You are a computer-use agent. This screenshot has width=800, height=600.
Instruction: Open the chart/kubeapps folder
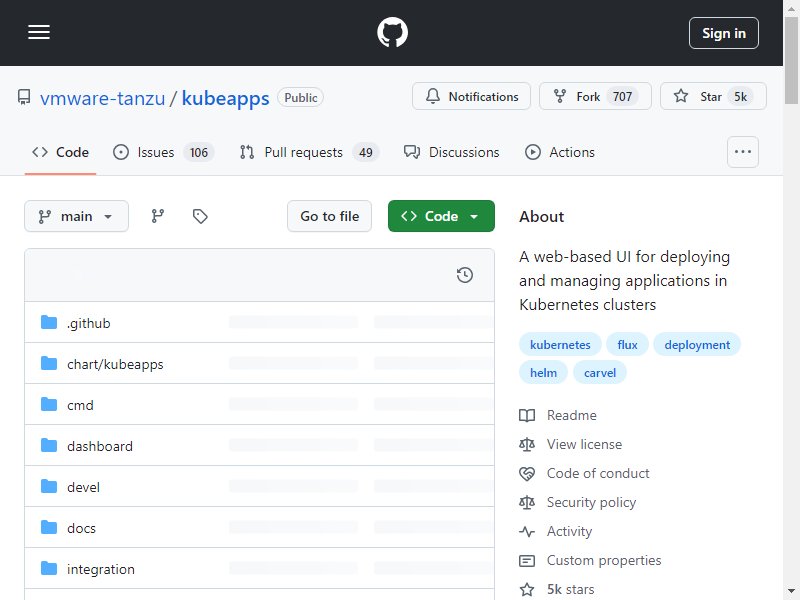point(115,364)
